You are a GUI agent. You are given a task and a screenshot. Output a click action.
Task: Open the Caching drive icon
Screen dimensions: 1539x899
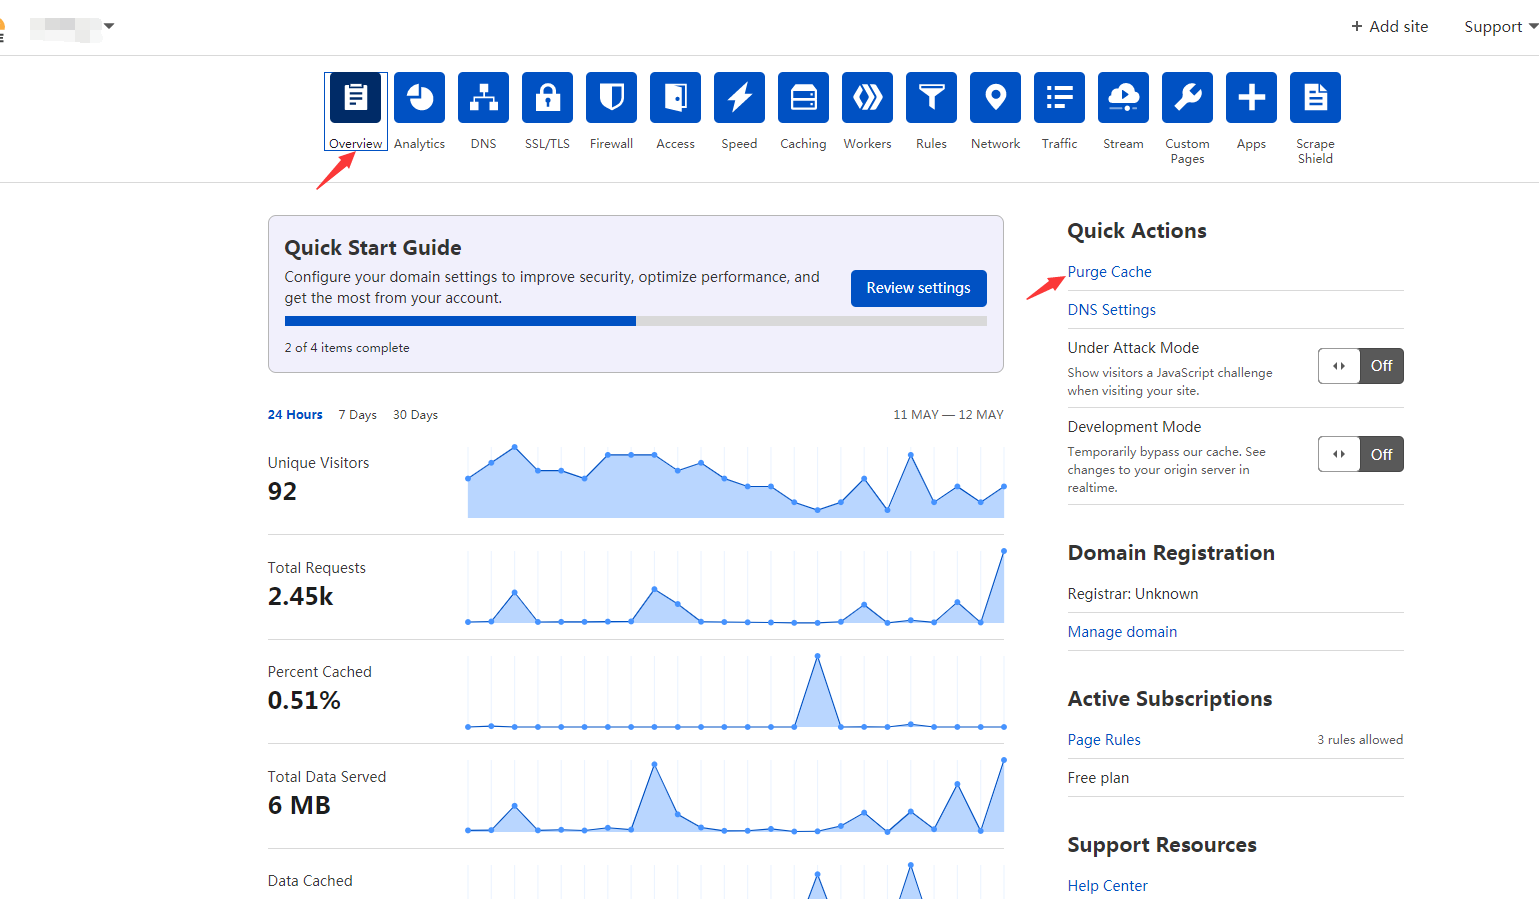click(x=803, y=98)
